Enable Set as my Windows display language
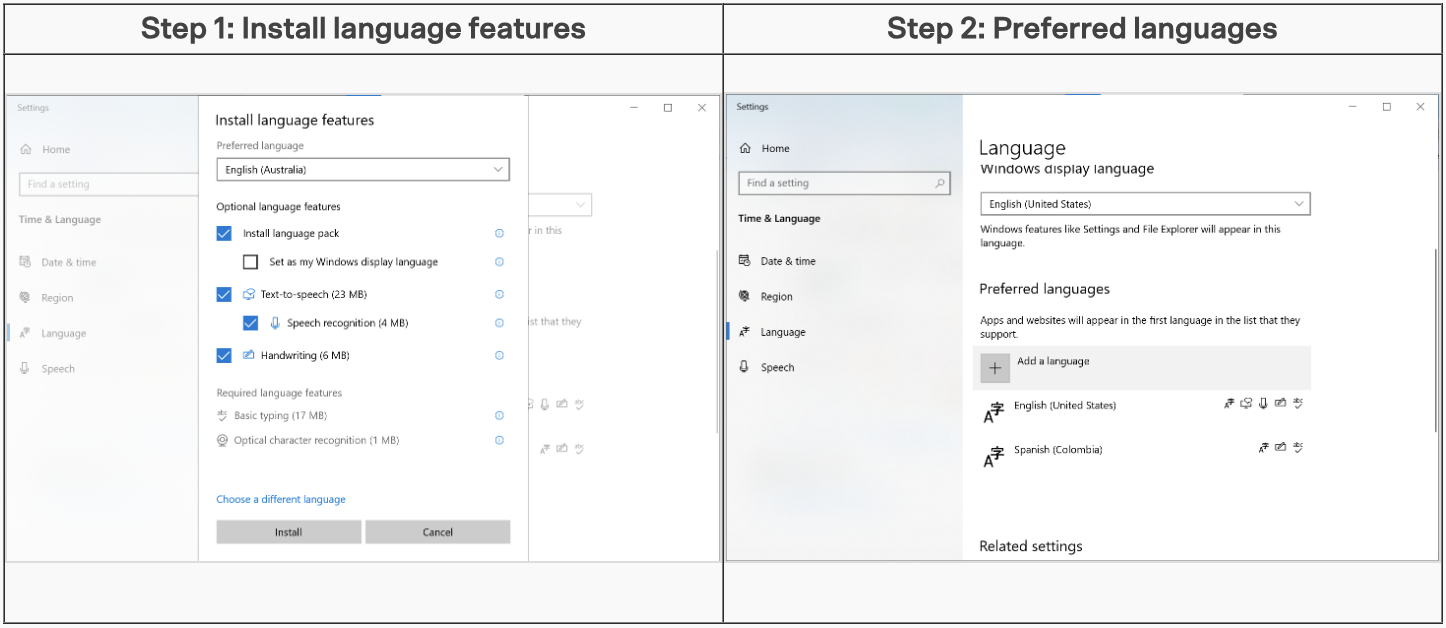Image resolution: width=1446 pixels, height=628 pixels. (x=251, y=262)
